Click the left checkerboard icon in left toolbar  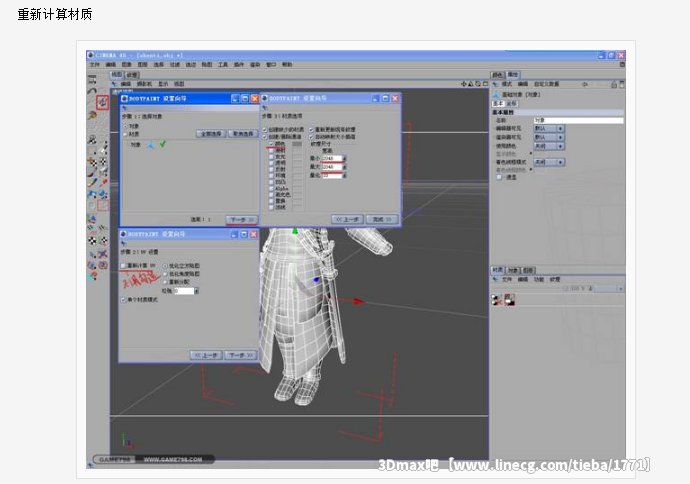pyautogui.click(x=92, y=240)
